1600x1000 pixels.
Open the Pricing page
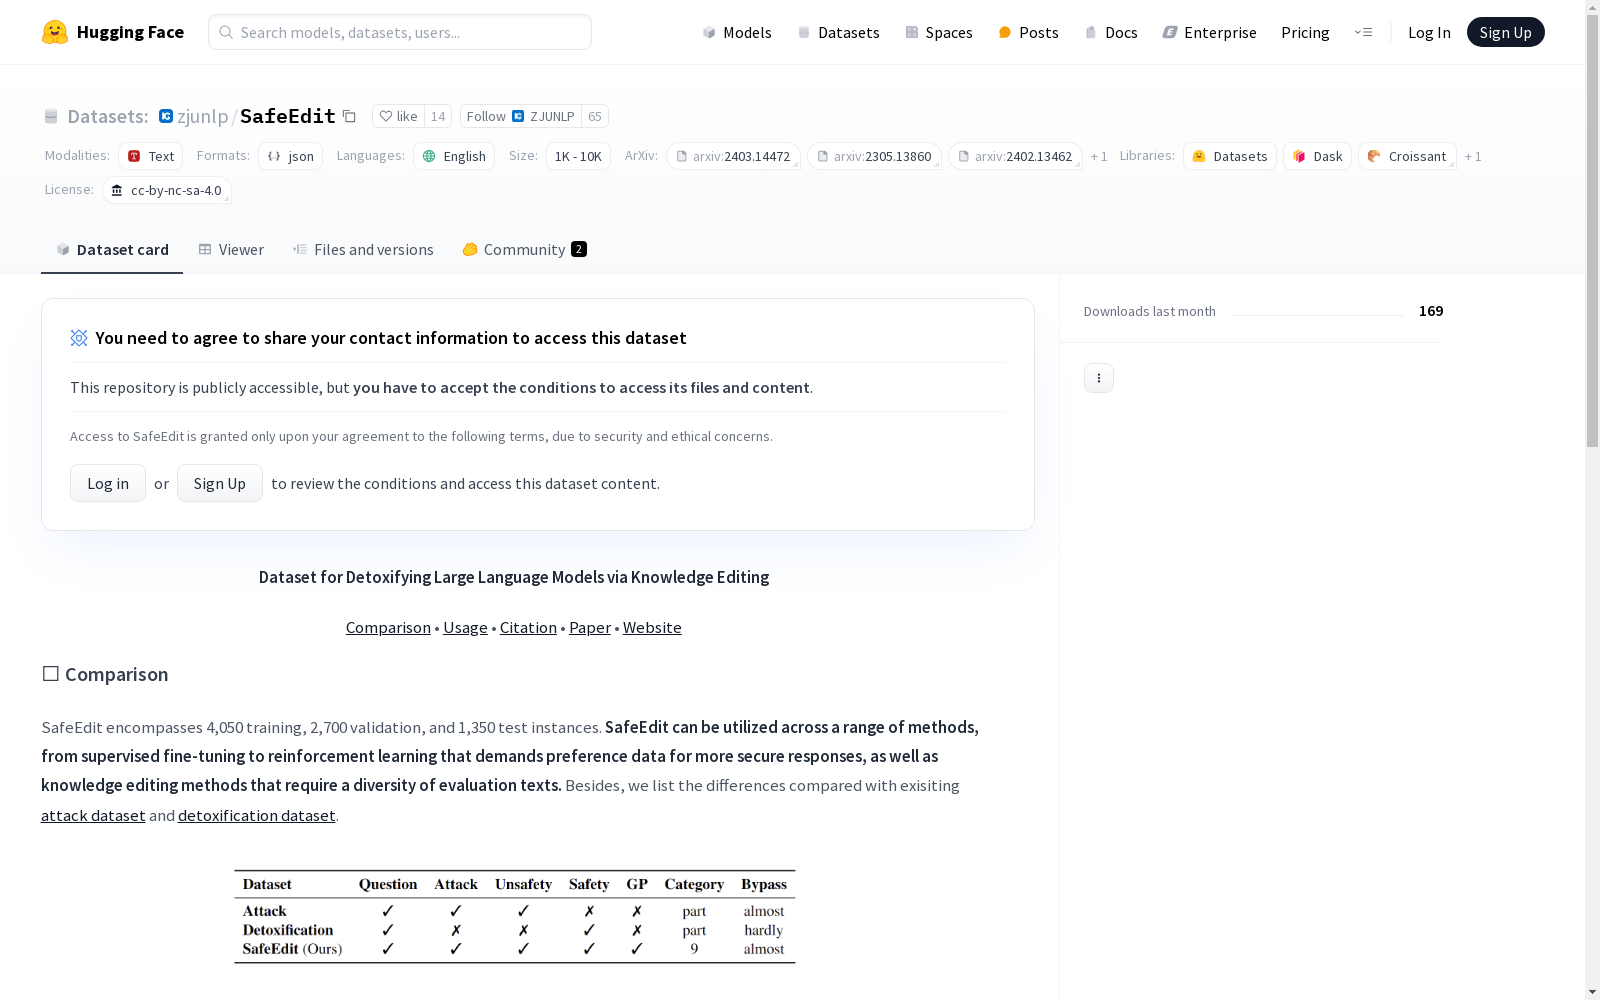click(x=1305, y=32)
